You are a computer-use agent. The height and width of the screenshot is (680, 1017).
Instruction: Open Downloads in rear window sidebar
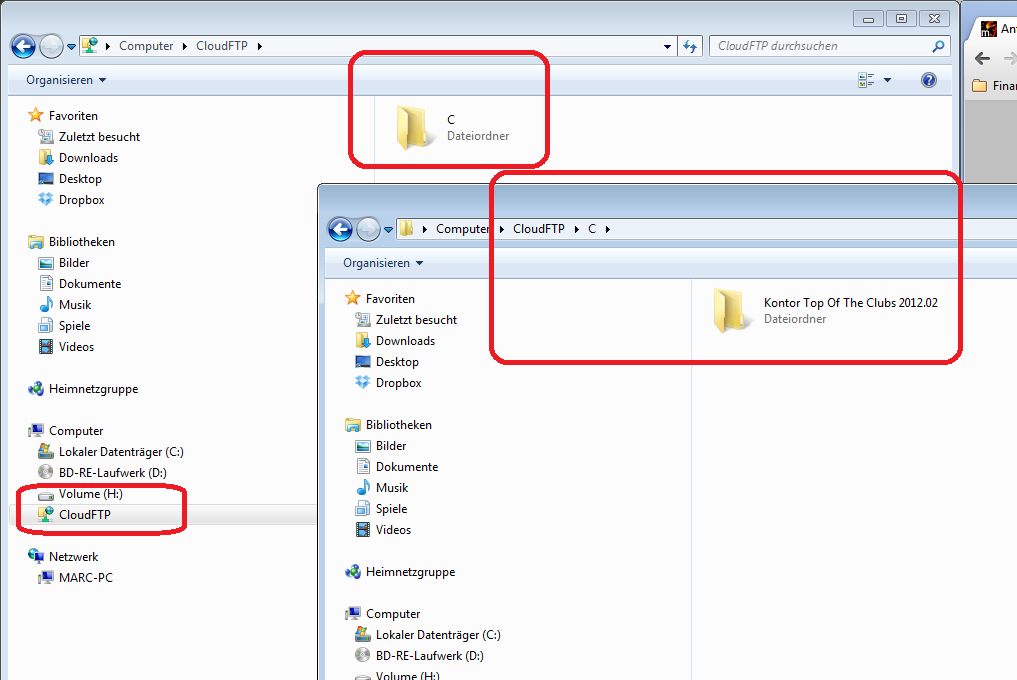point(78,158)
